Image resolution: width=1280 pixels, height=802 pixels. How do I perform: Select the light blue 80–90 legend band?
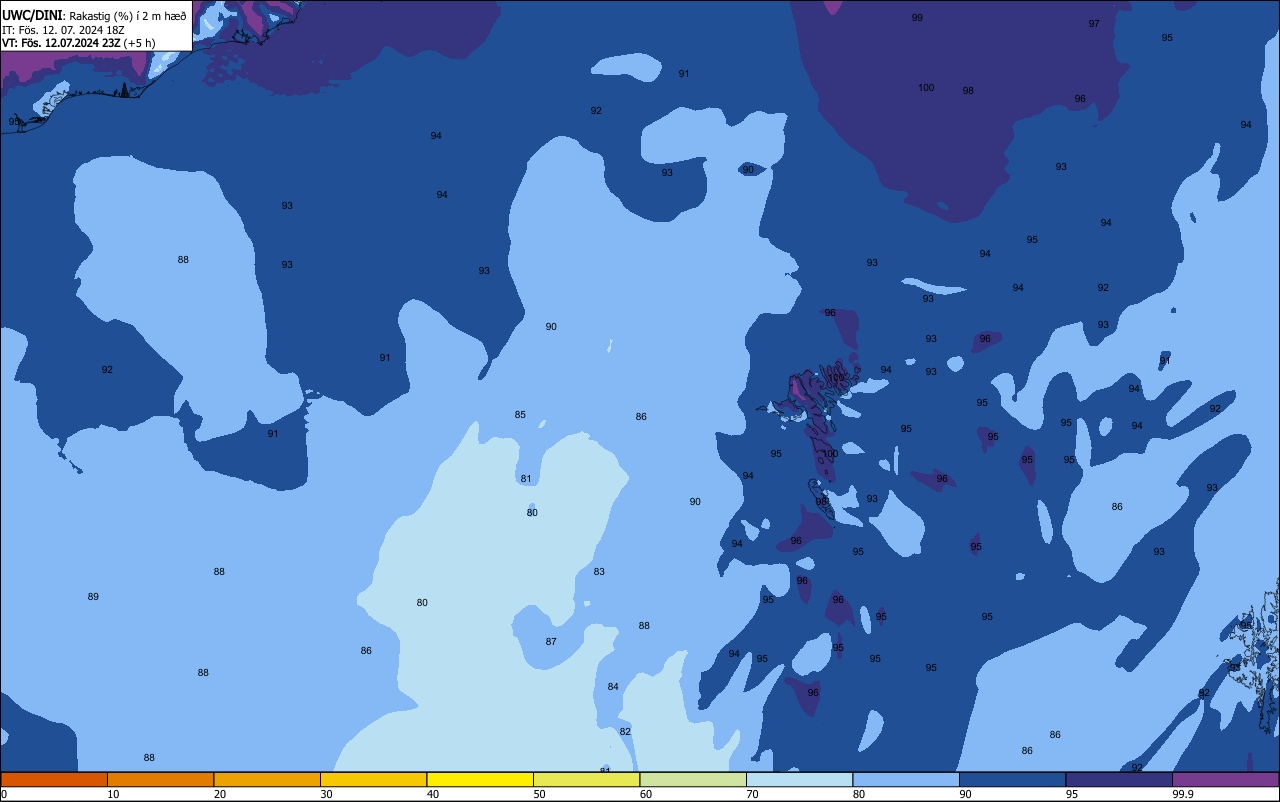pyautogui.click(x=906, y=779)
